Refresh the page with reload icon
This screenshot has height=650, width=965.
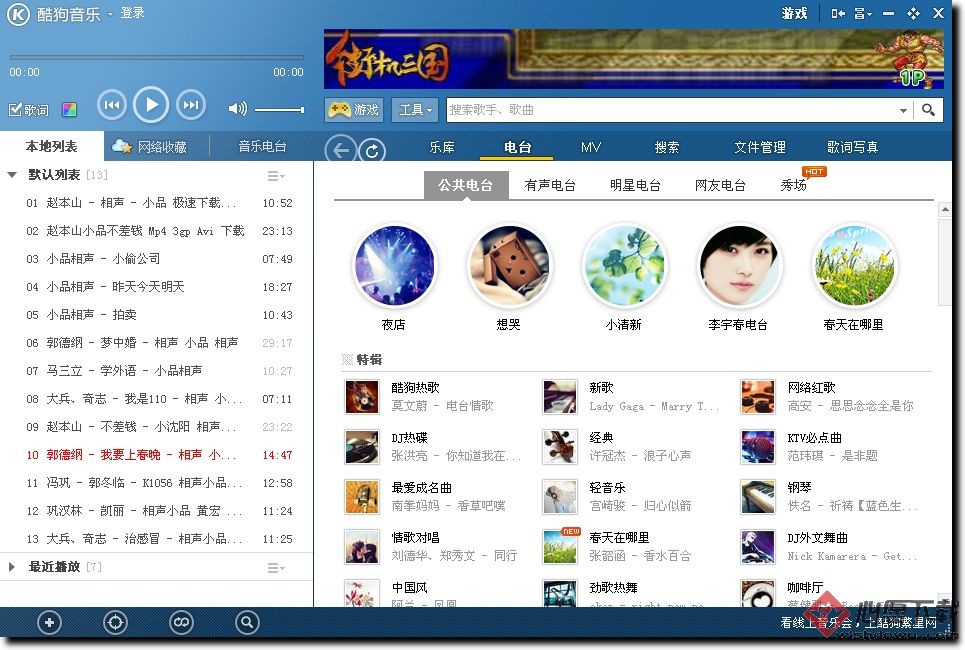tap(372, 150)
